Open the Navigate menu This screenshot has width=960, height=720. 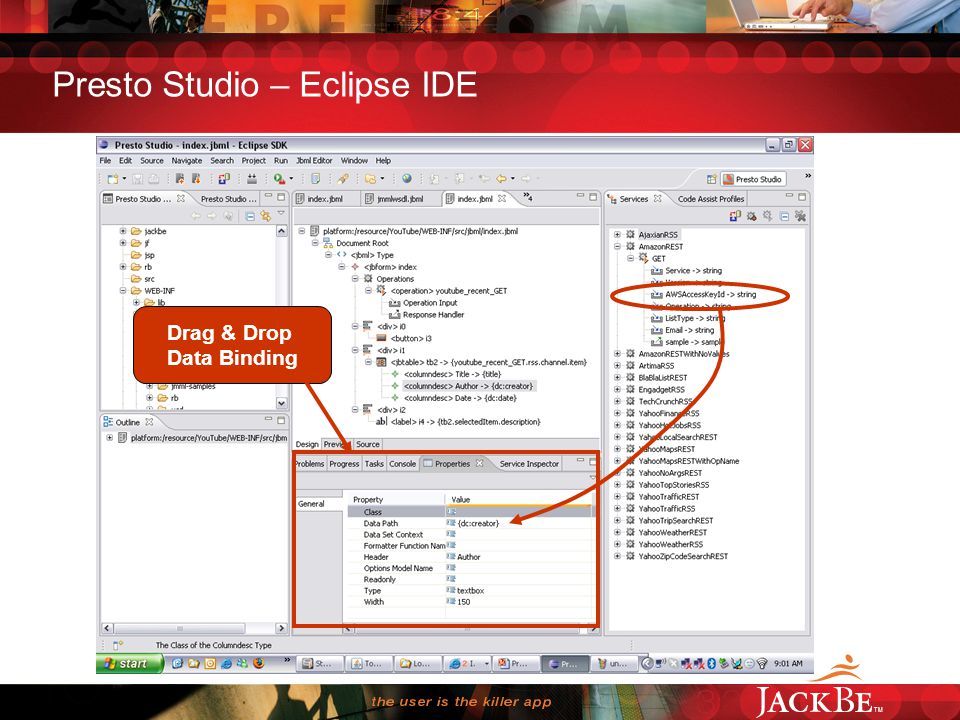(187, 160)
